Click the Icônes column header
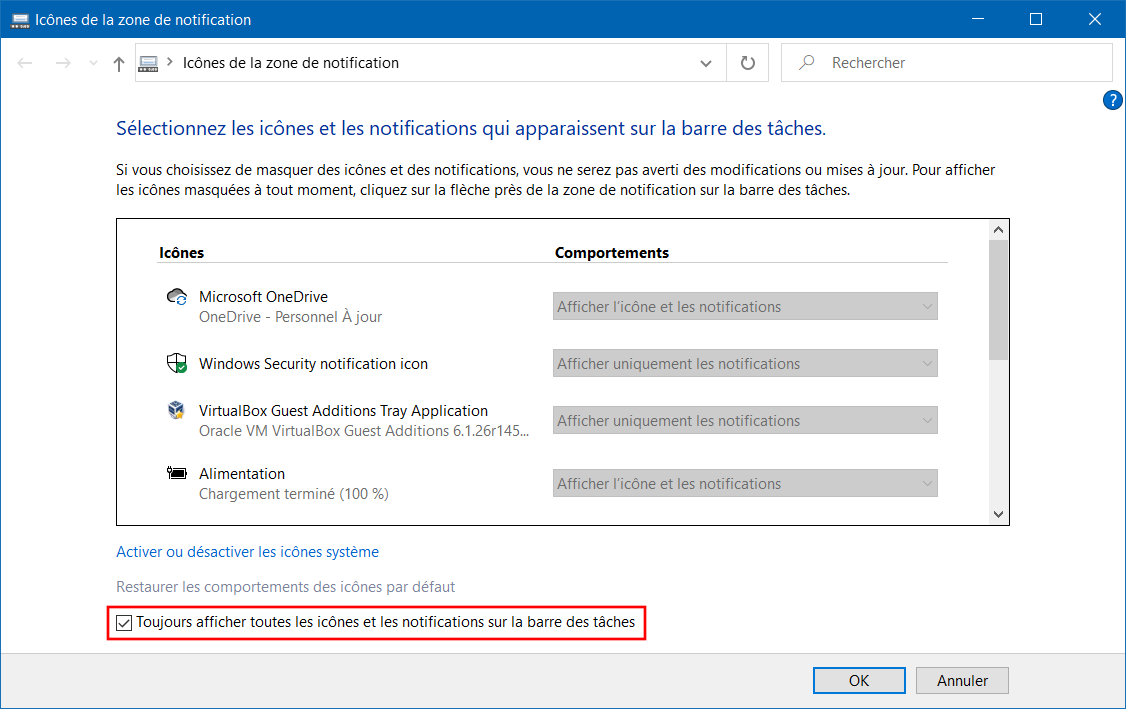Viewport: 1126px width, 709px height. point(182,253)
